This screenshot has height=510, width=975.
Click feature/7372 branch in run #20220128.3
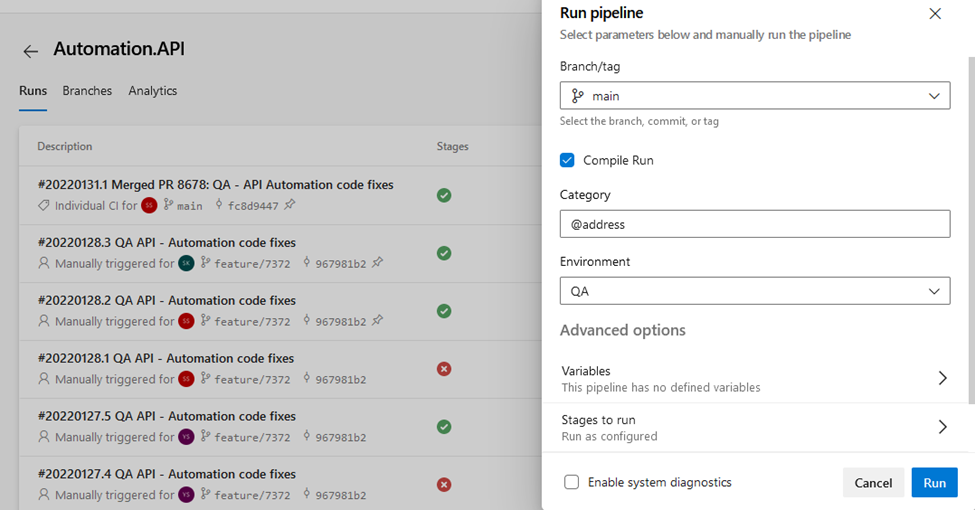252,264
